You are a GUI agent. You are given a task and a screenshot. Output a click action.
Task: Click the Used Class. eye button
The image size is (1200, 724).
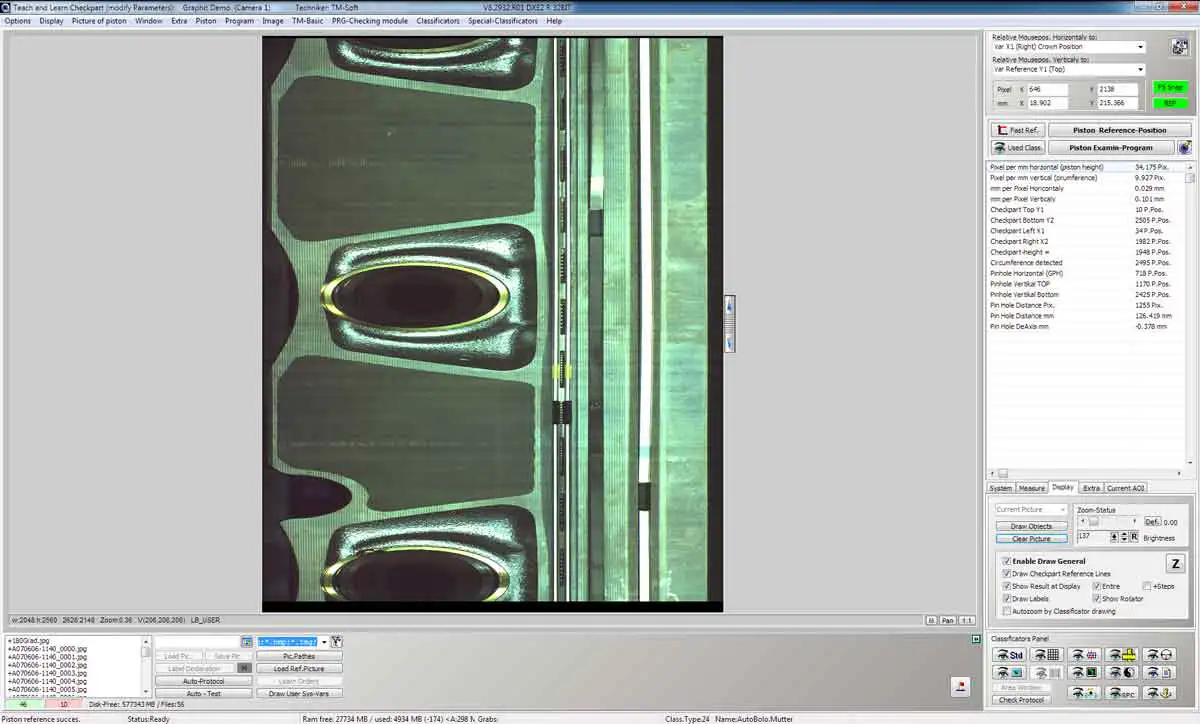pos(1018,147)
